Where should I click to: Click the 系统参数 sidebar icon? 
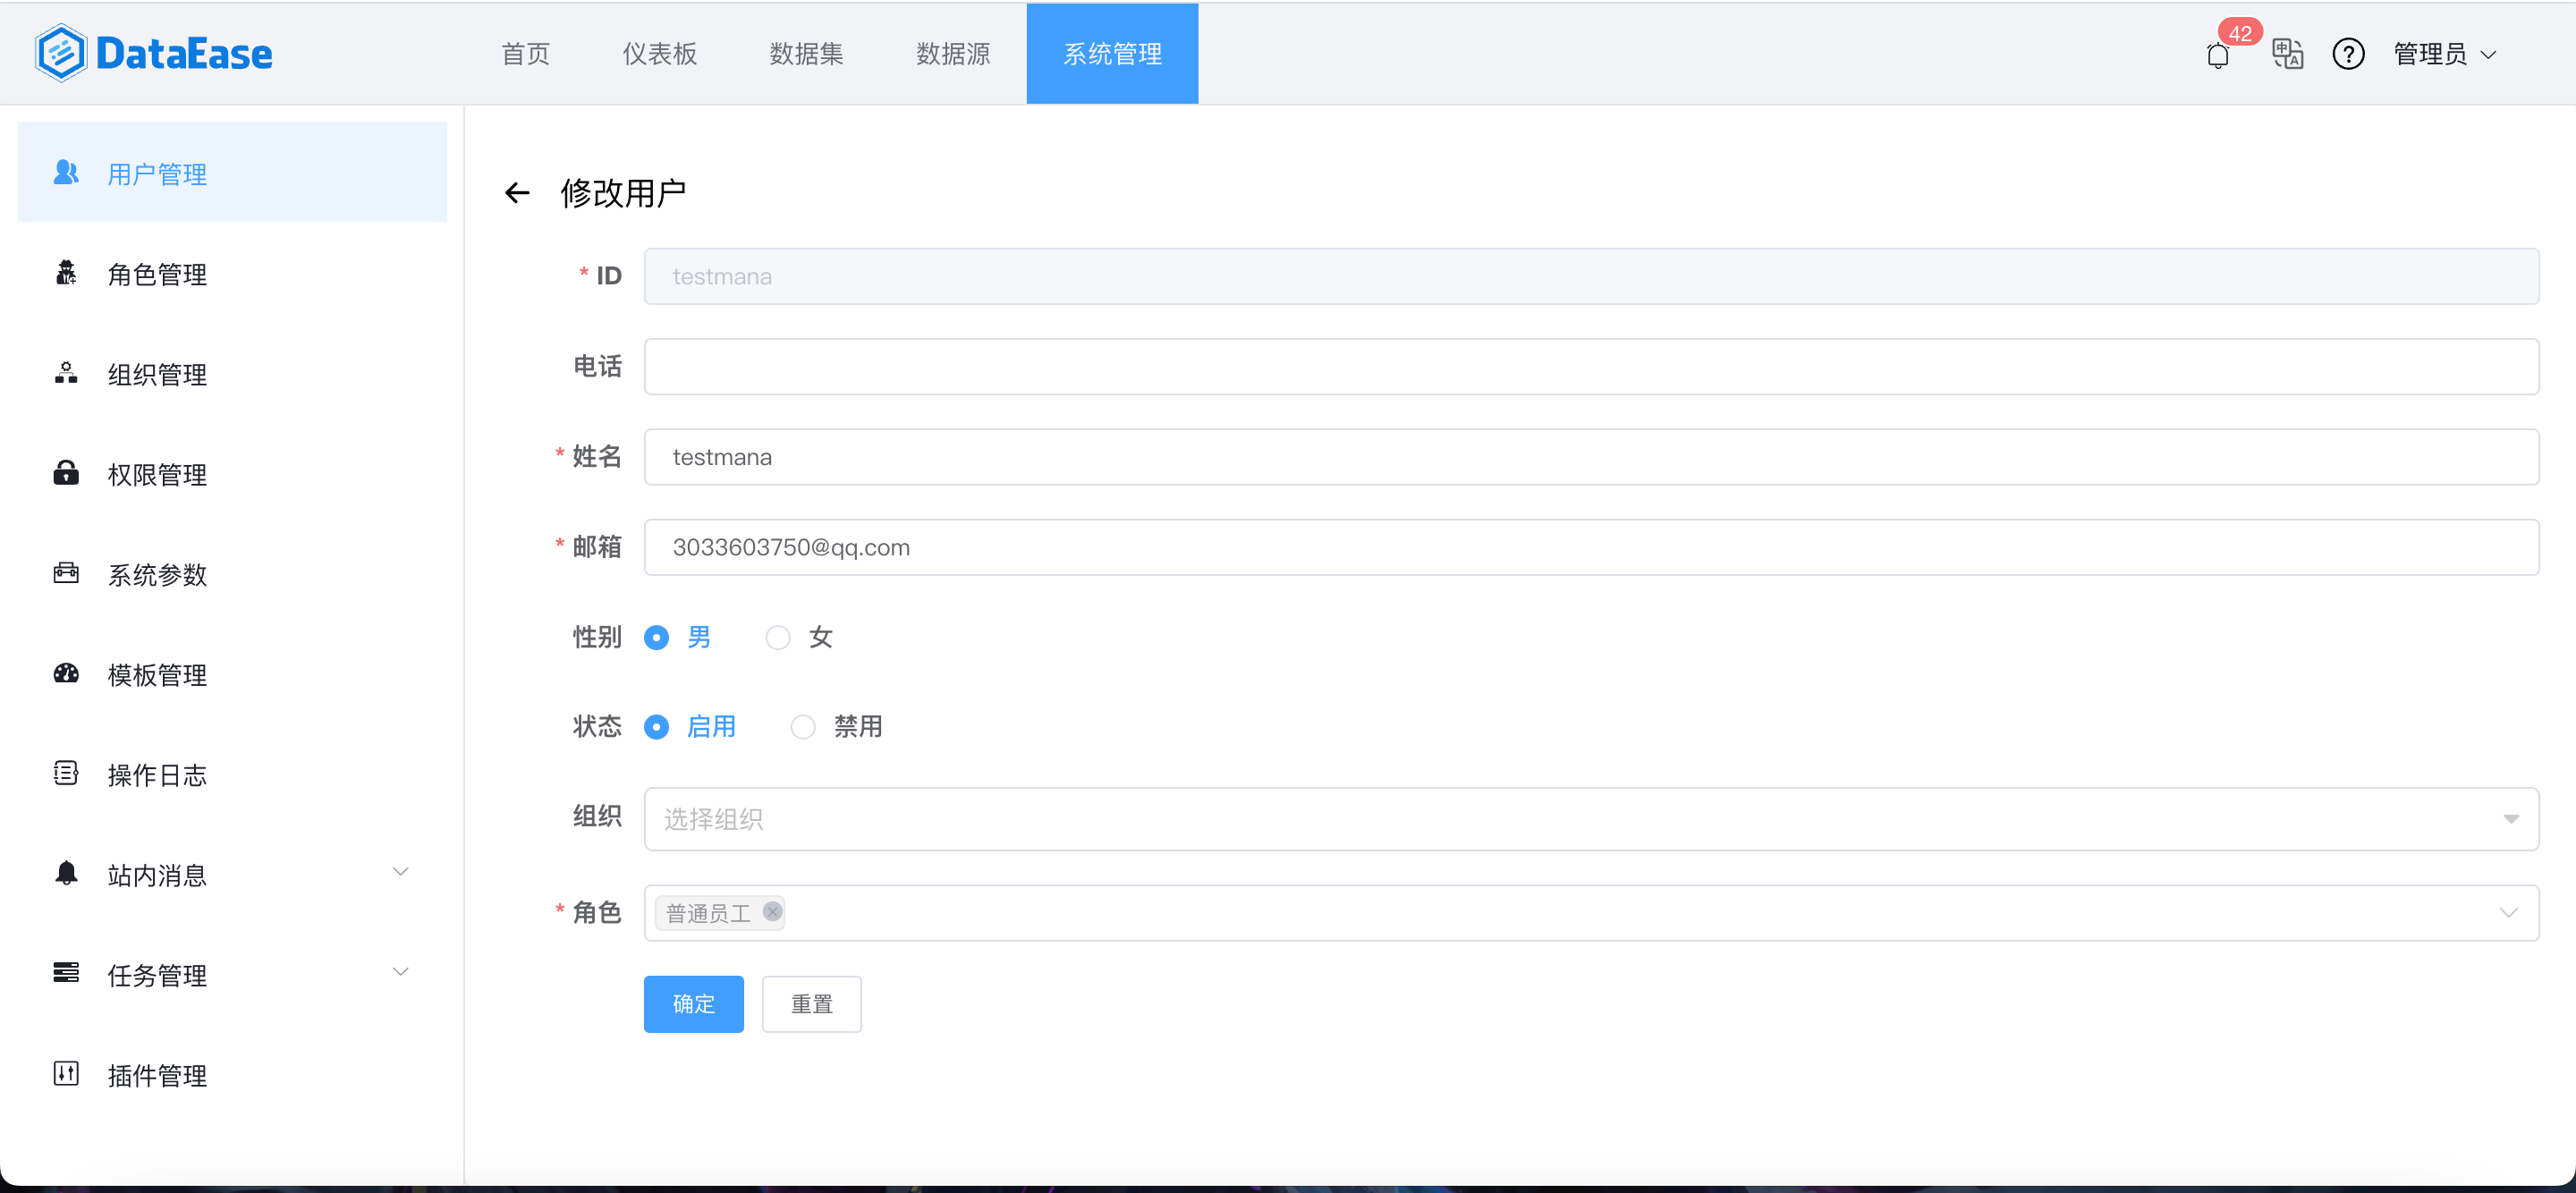66,573
